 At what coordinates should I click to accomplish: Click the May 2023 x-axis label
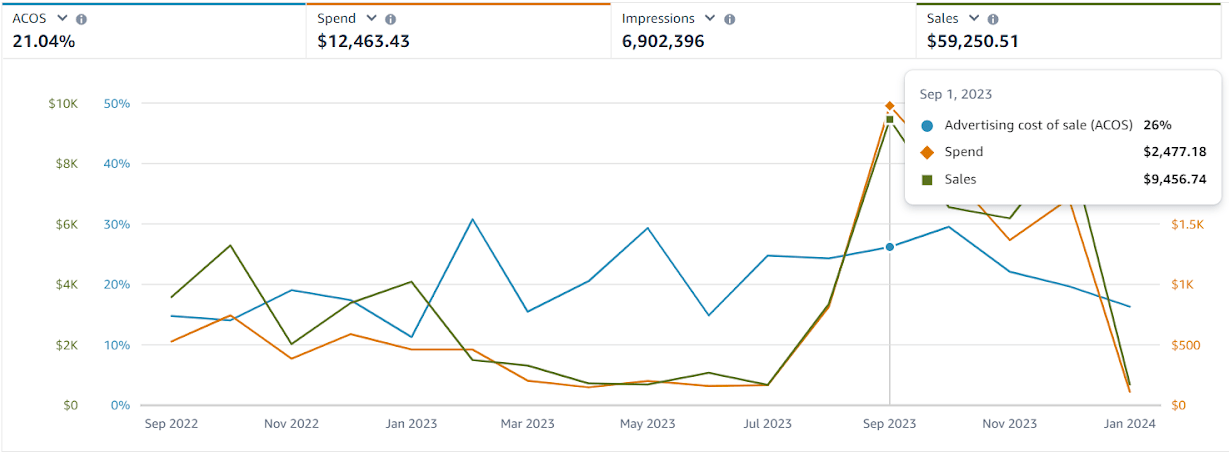click(647, 424)
